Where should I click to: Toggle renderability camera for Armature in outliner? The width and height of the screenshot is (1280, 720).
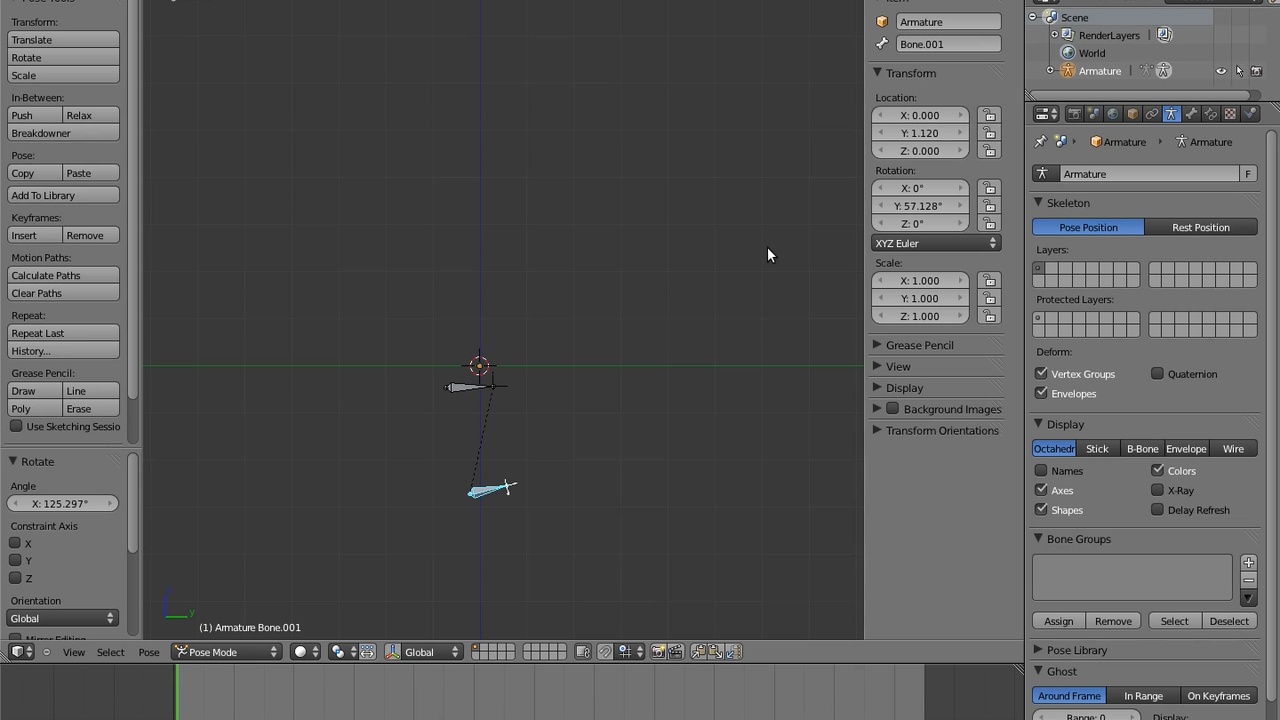[x=1257, y=71]
